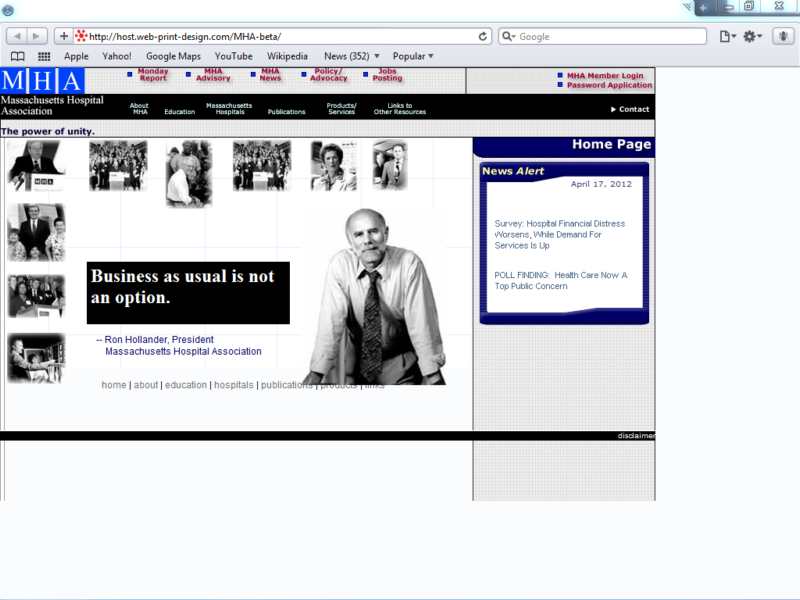
Task: Click the person at computer monitors photo
Action: click(x=36, y=358)
